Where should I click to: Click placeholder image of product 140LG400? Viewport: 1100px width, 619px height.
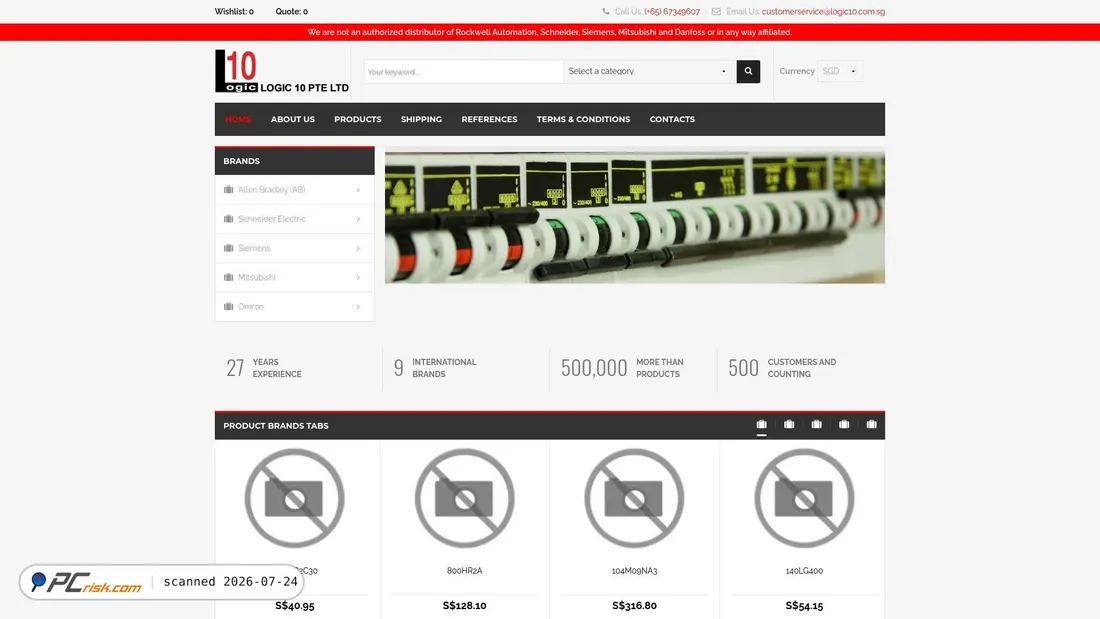pos(804,498)
